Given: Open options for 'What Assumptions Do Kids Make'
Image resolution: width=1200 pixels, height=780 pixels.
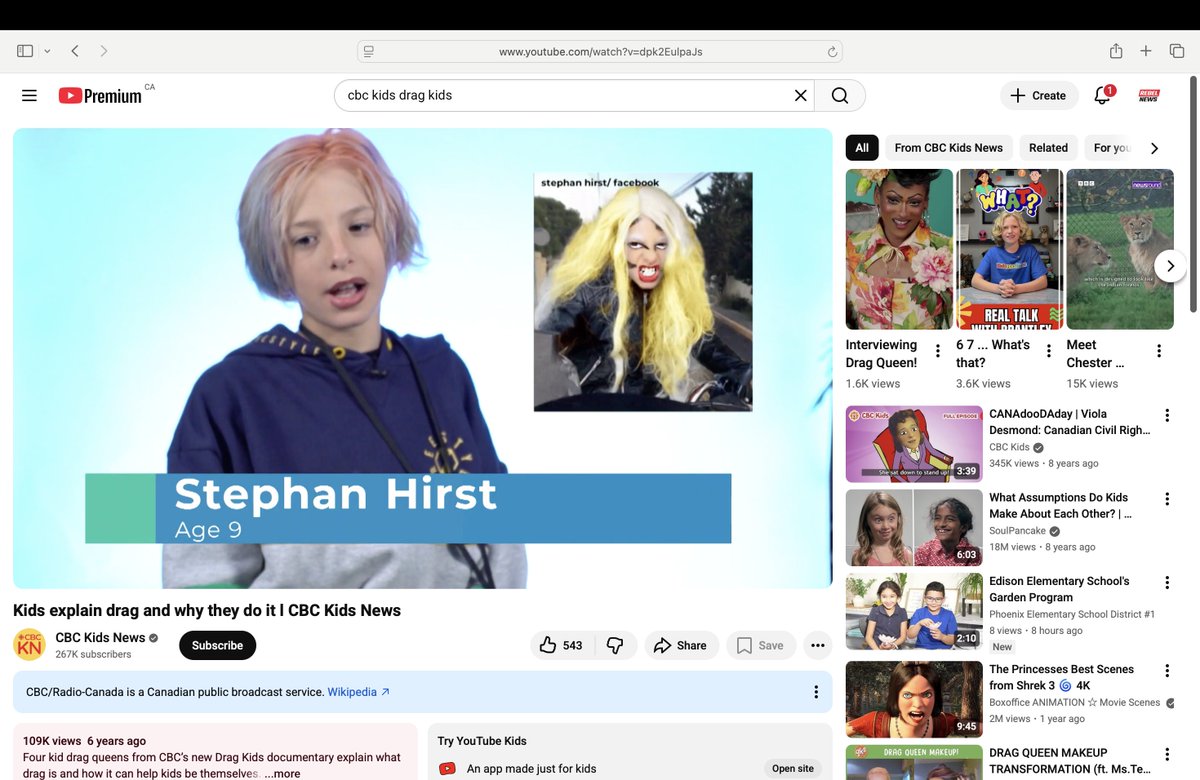Looking at the screenshot, I should [1167, 499].
